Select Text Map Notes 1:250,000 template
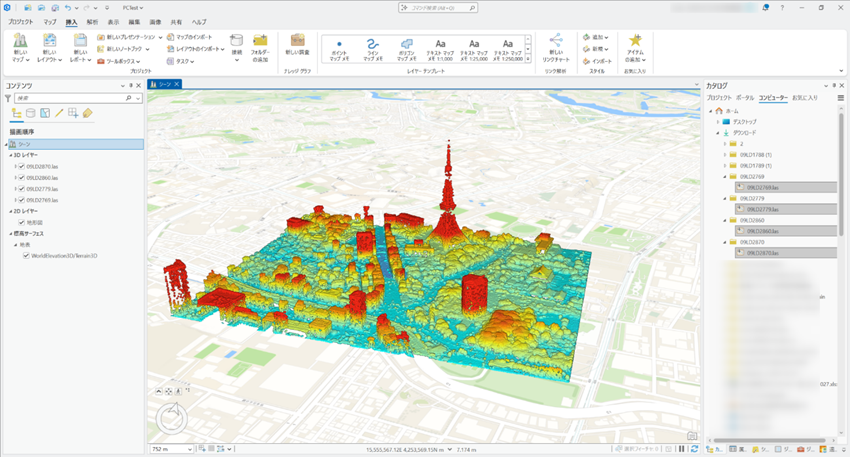This screenshot has width=850, height=457. (x=507, y=49)
